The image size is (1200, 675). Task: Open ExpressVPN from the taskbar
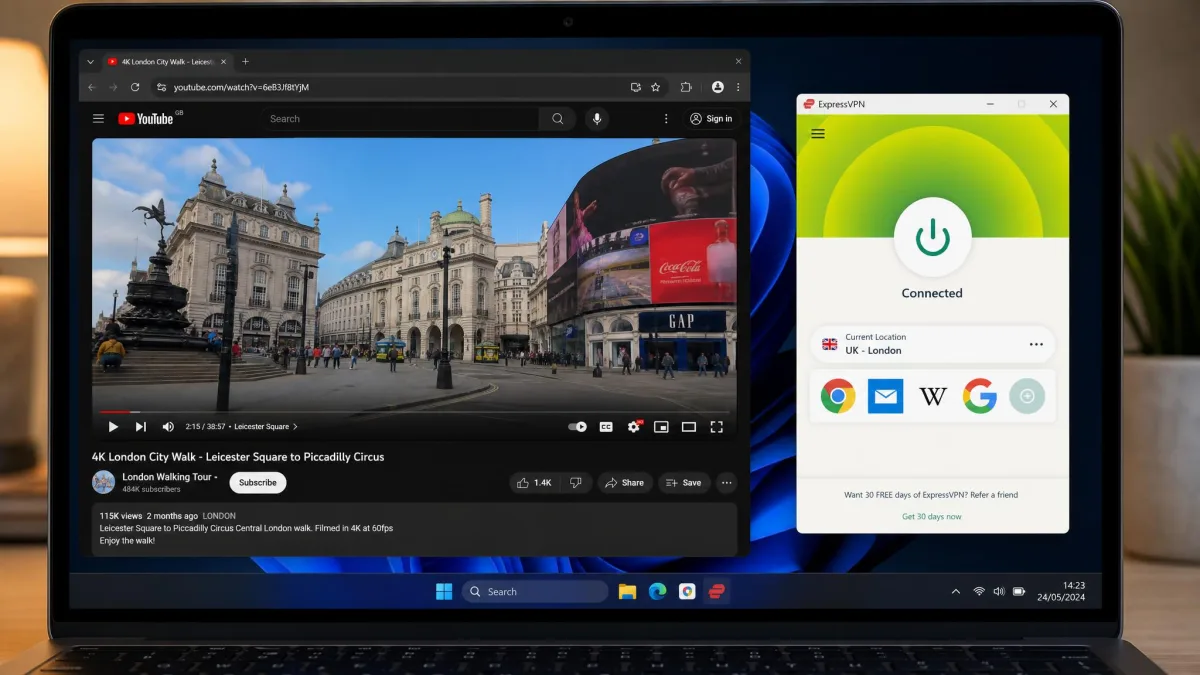716,592
